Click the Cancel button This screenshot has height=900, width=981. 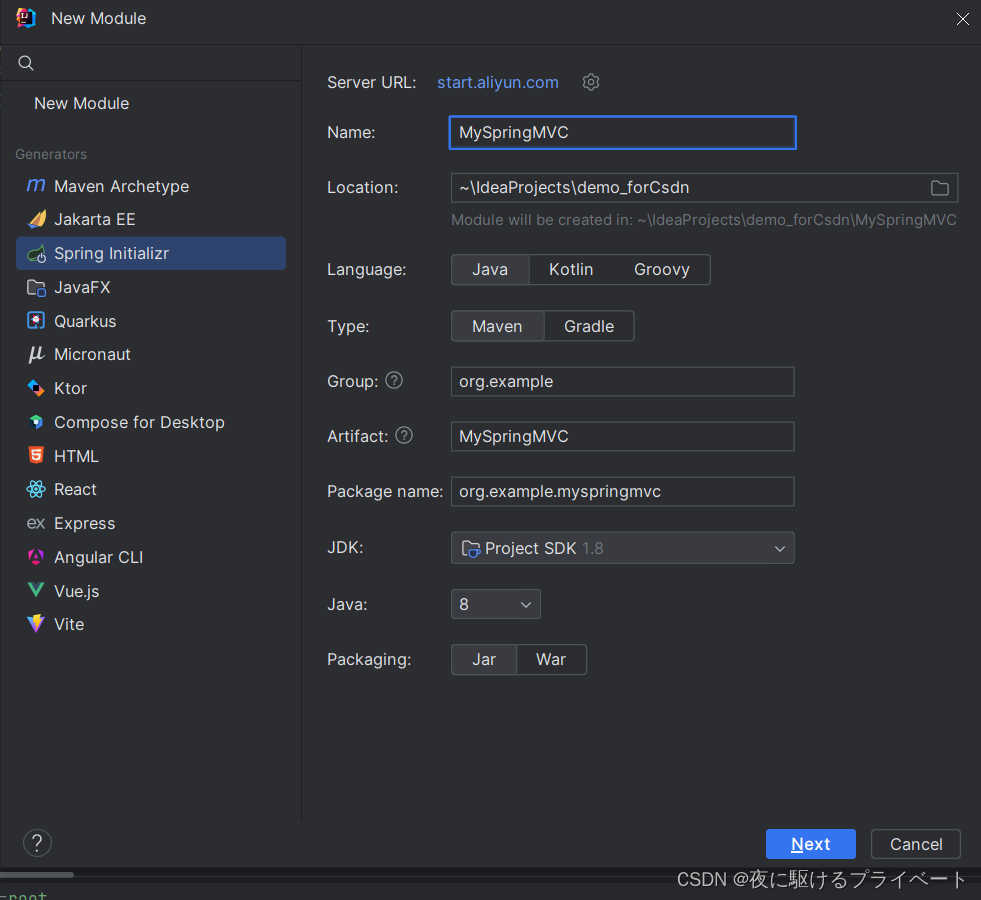(916, 844)
